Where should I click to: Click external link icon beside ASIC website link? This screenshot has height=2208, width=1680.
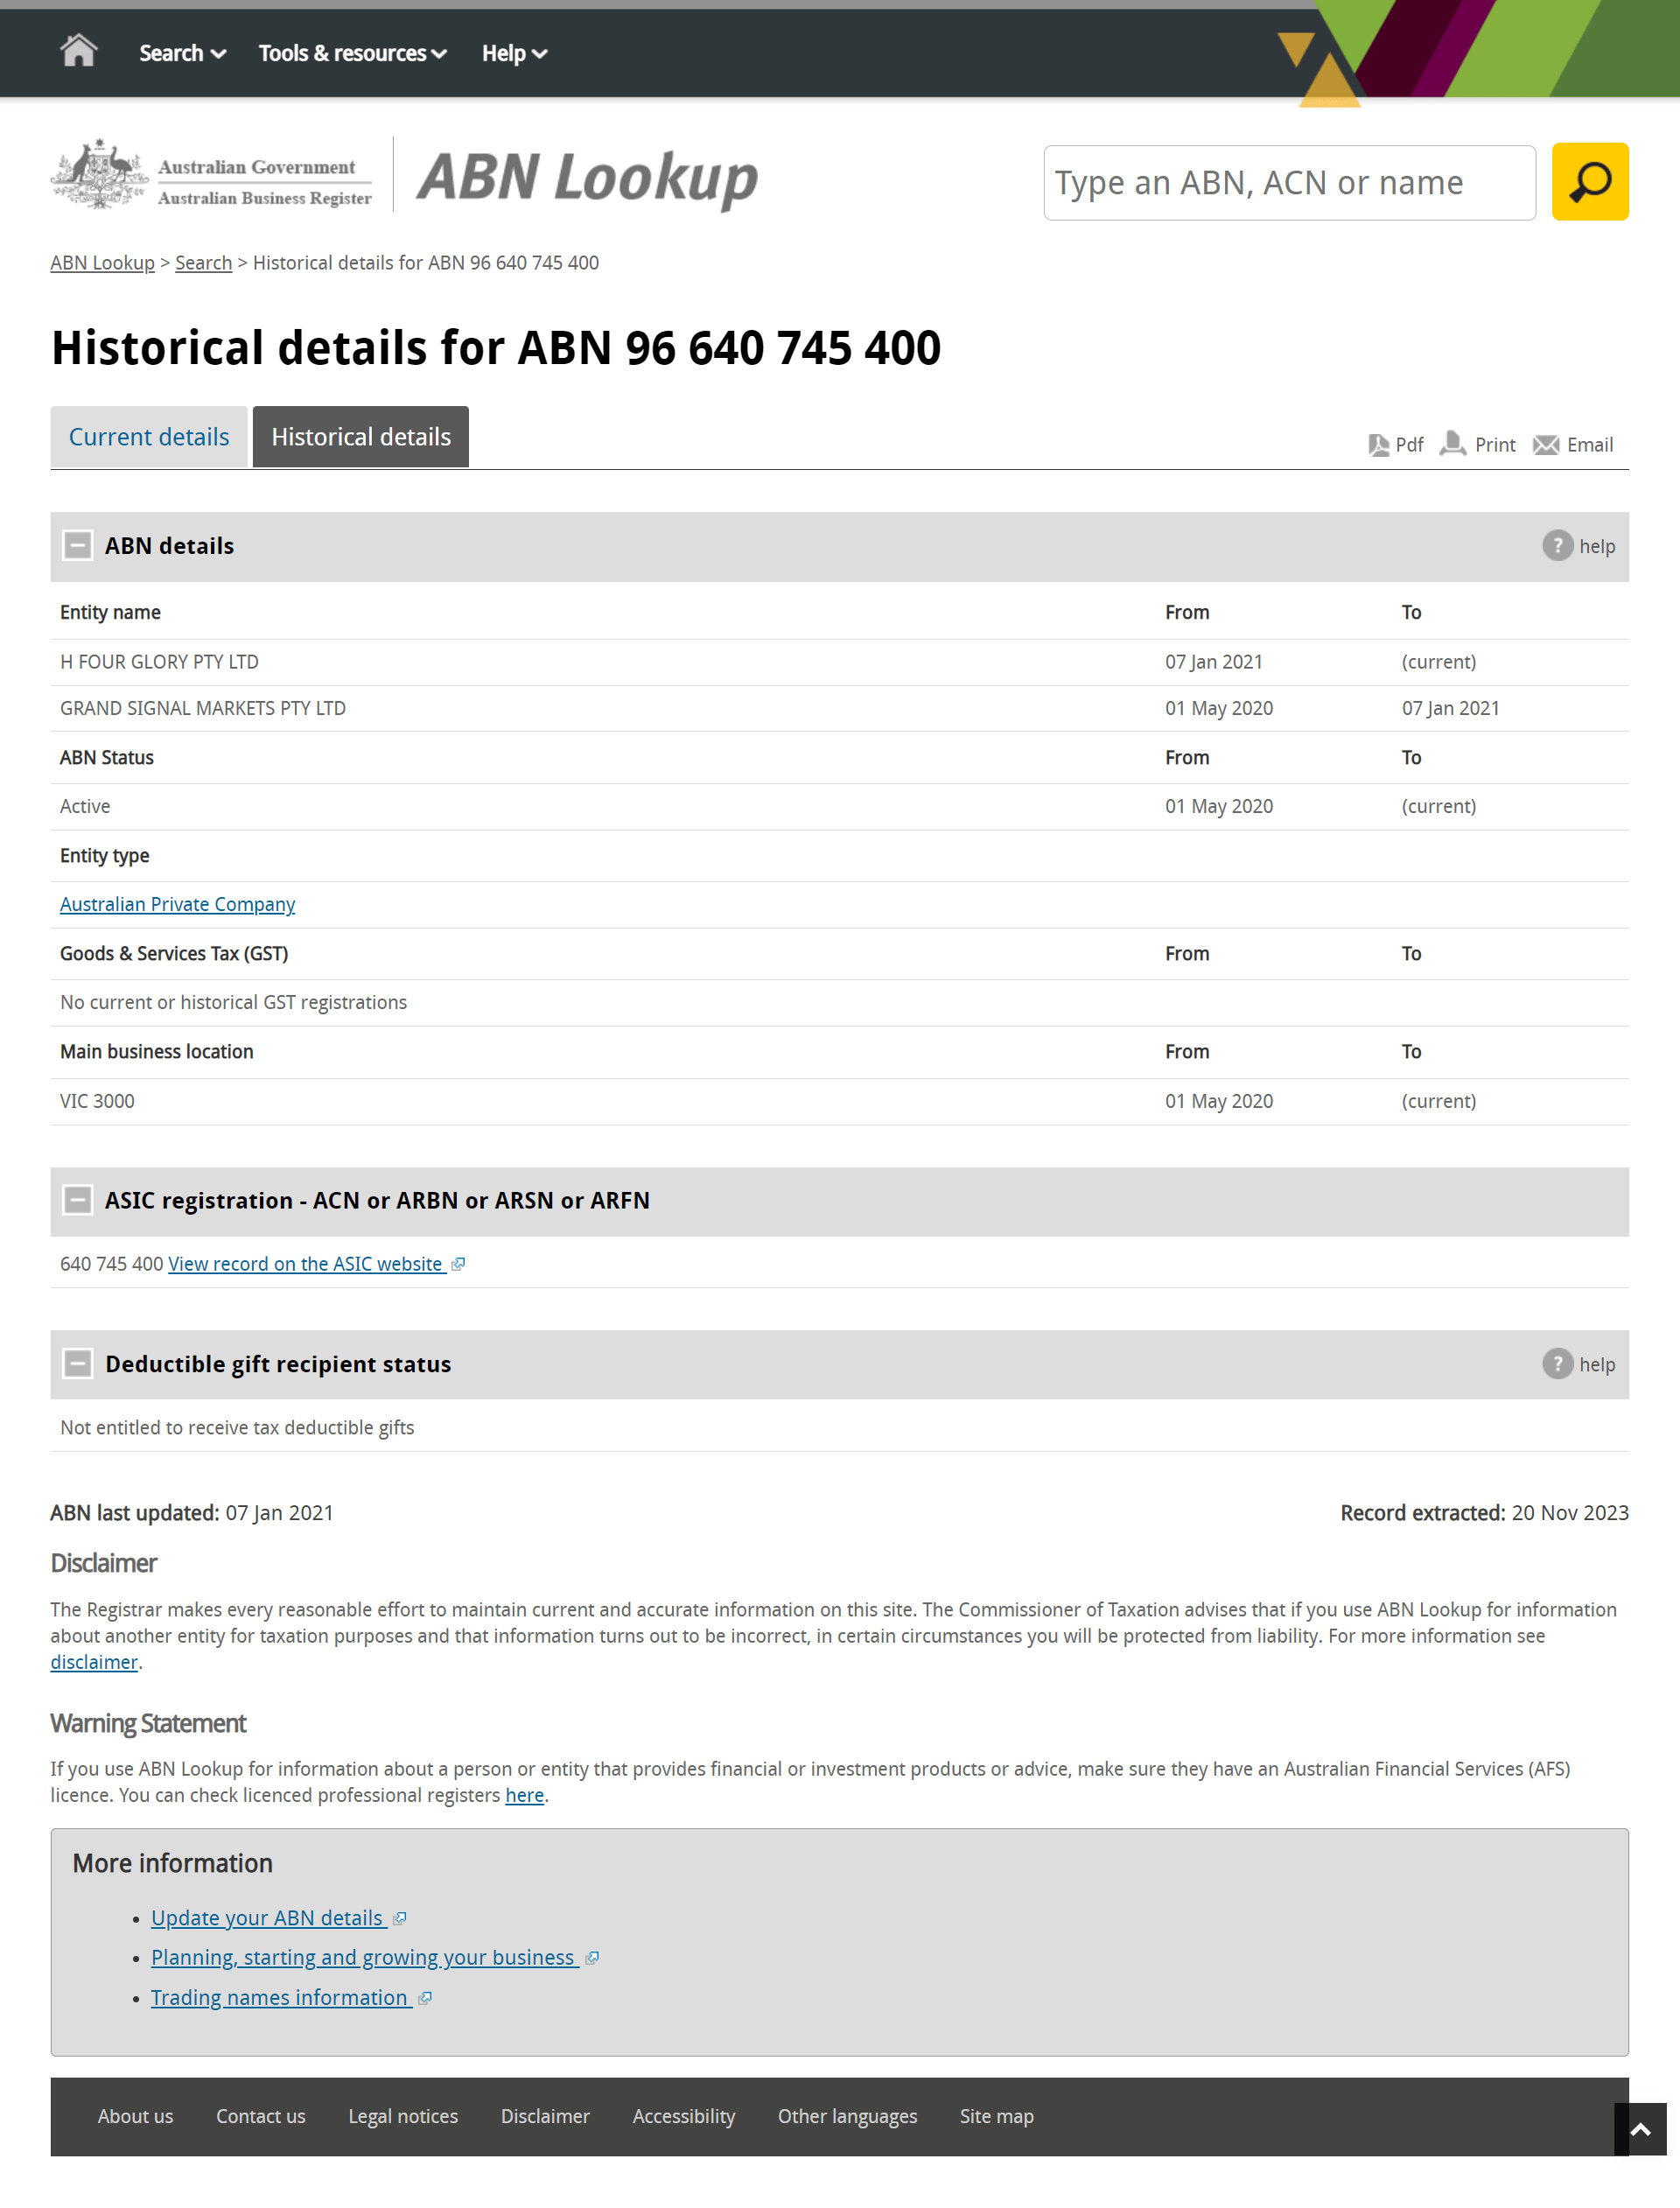point(458,1265)
